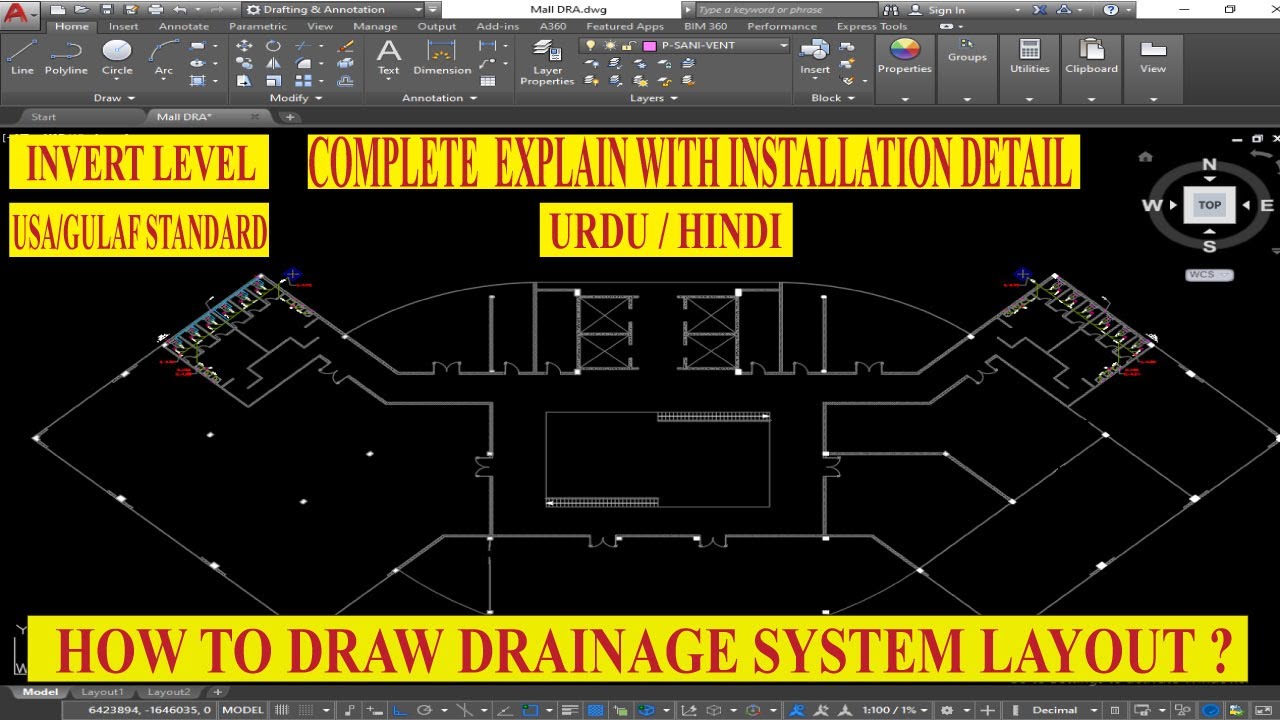Screen dimensions: 1280x720
Task: Open the P-SANI-VENT layer dropdown
Action: (x=784, y=46)
